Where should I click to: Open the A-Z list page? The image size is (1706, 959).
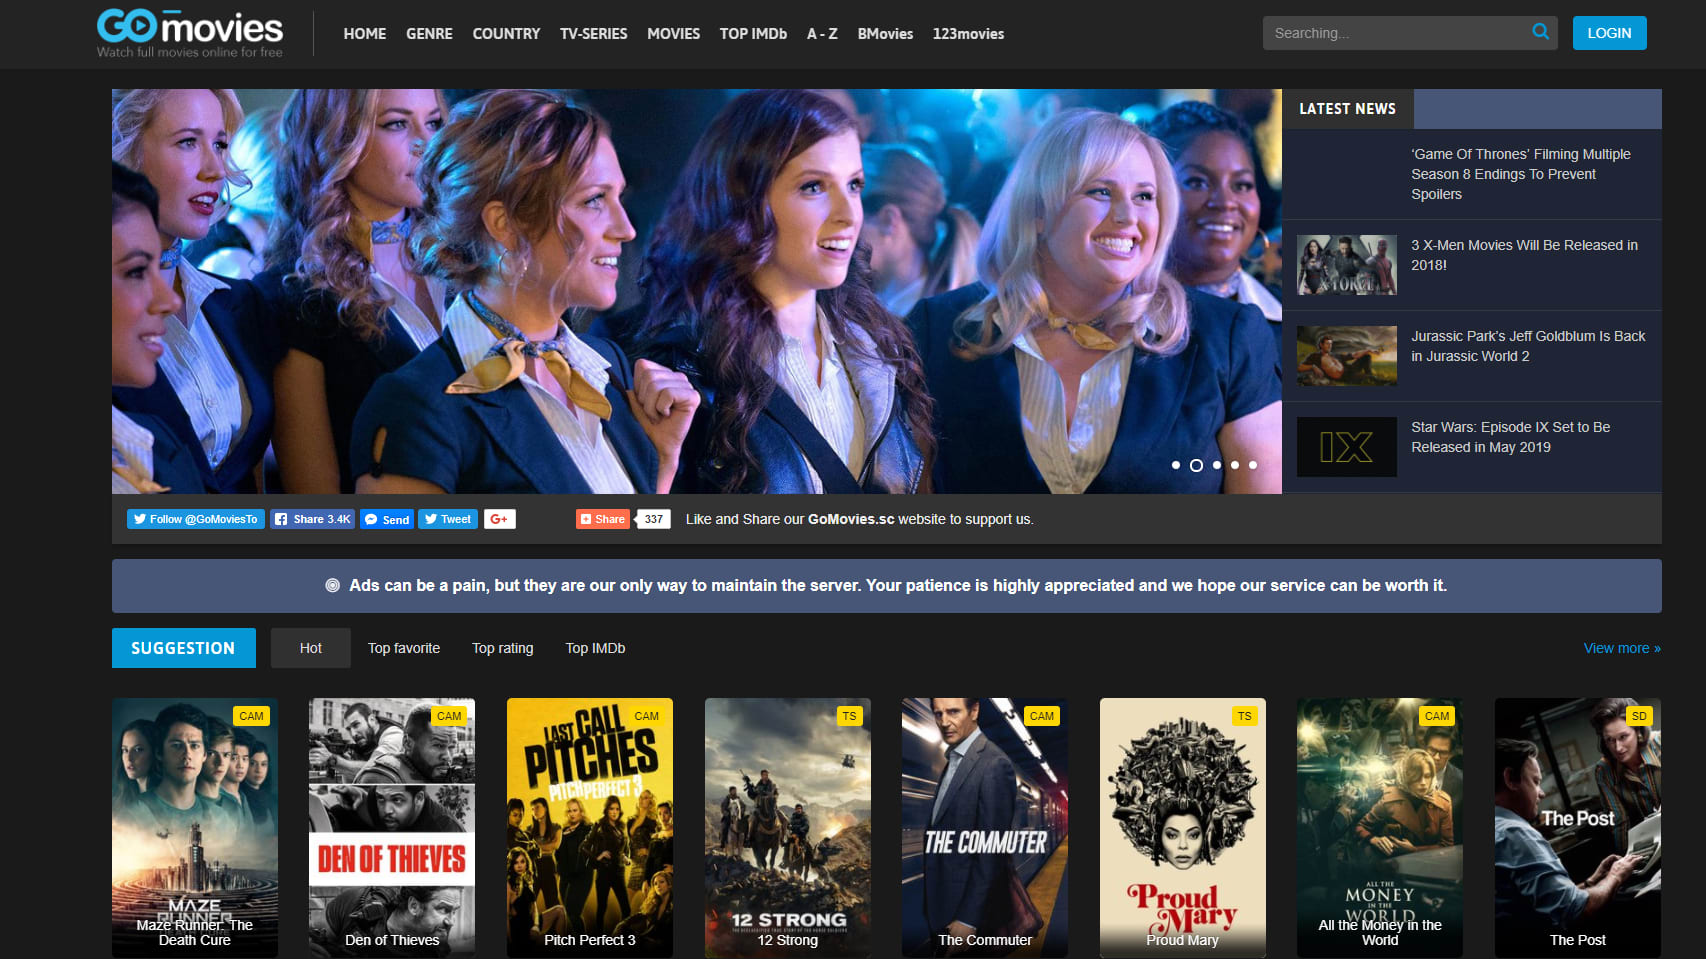pyautogui.click(x=822, y=34)
